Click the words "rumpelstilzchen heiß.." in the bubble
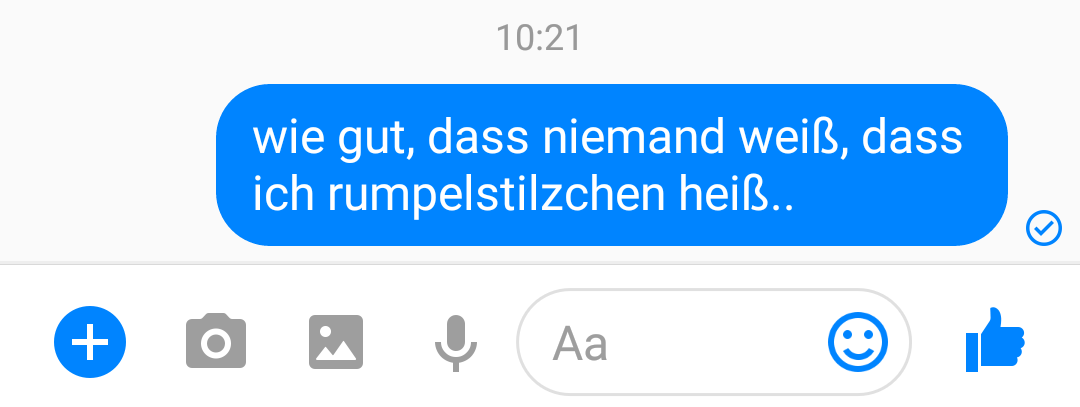The image size is (1080, 407). 561,195
